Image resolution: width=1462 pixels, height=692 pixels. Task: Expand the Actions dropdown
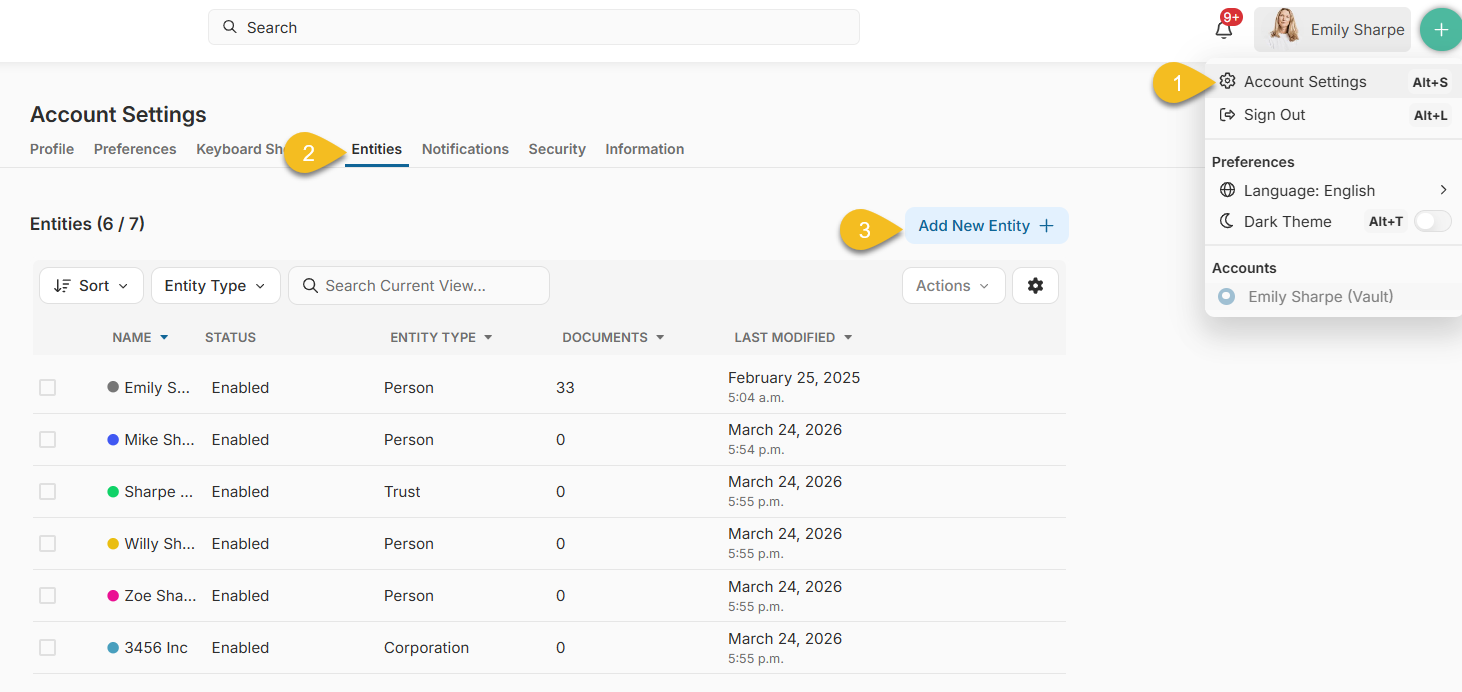[952, 285]
